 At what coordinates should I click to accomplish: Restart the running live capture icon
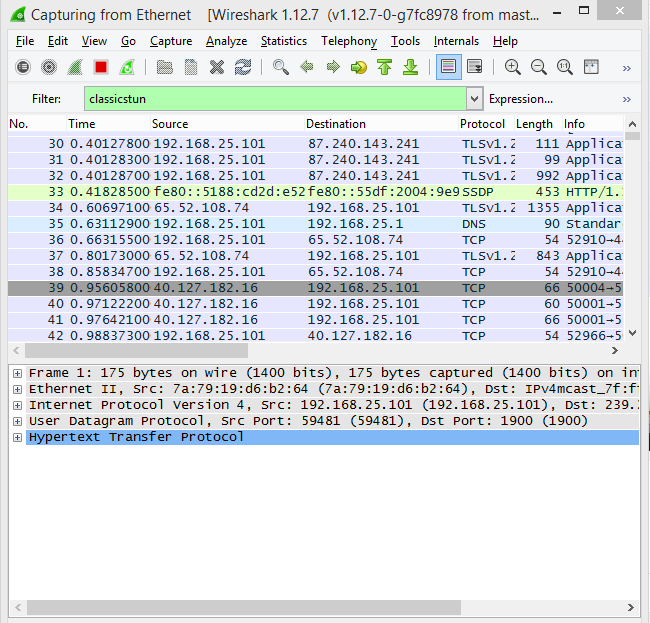127,67
